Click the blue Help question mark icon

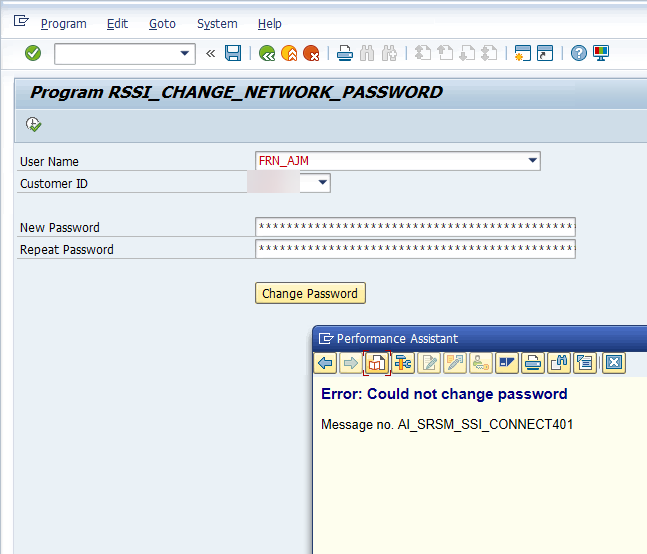579,53
